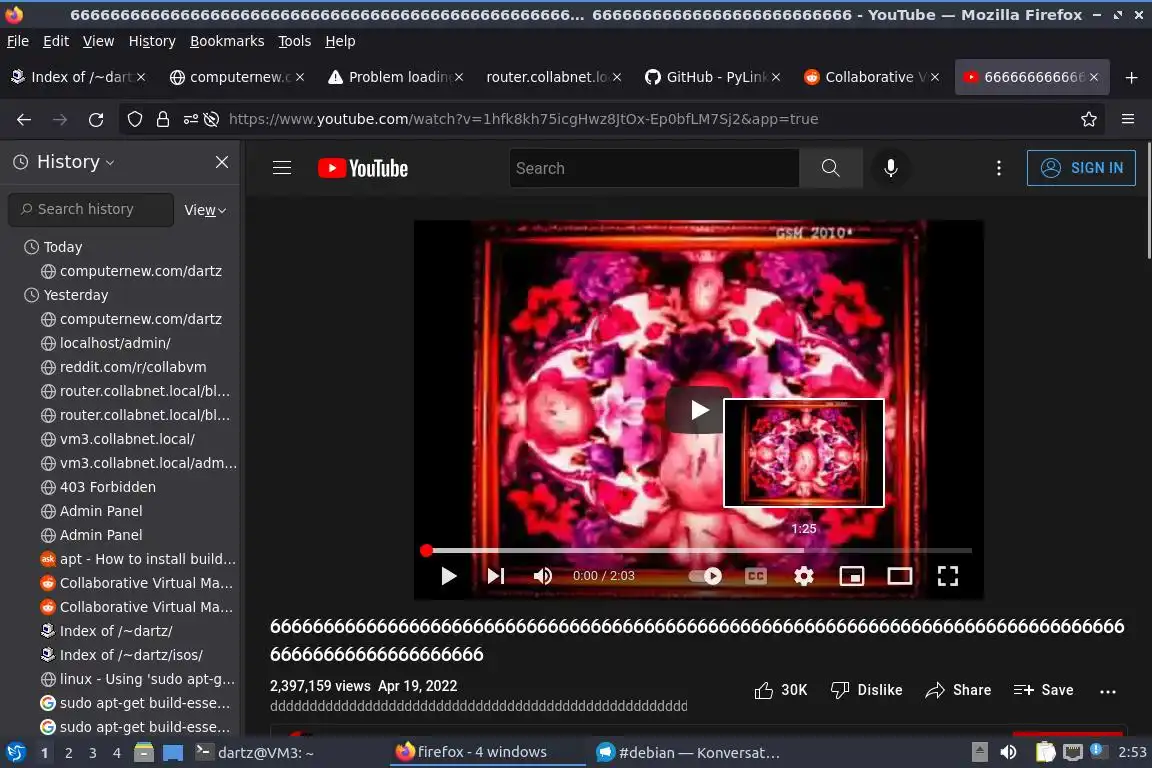Open the Tools menu
Viewport: 1152px width, 768px height.
(295, 41)
